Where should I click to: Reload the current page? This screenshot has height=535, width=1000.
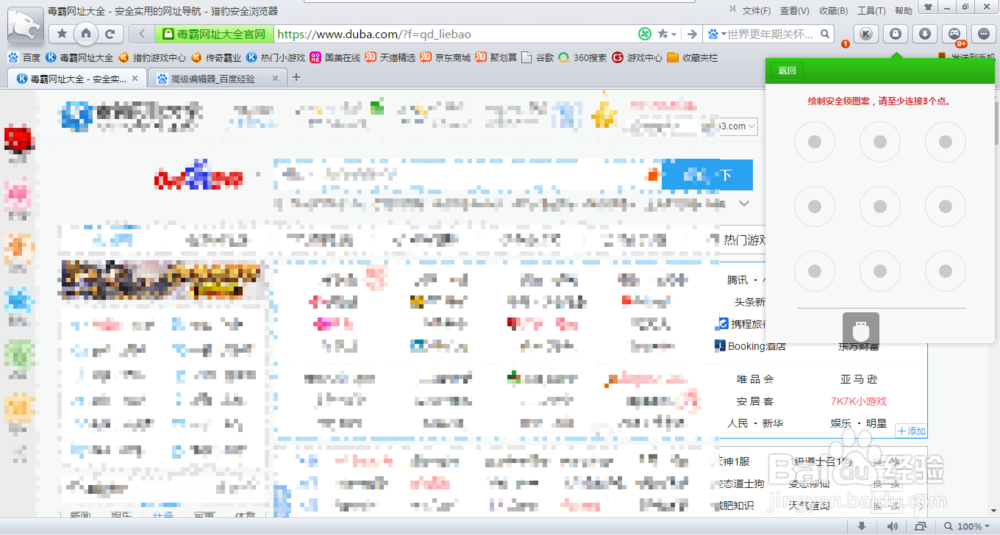click(110, 34)
